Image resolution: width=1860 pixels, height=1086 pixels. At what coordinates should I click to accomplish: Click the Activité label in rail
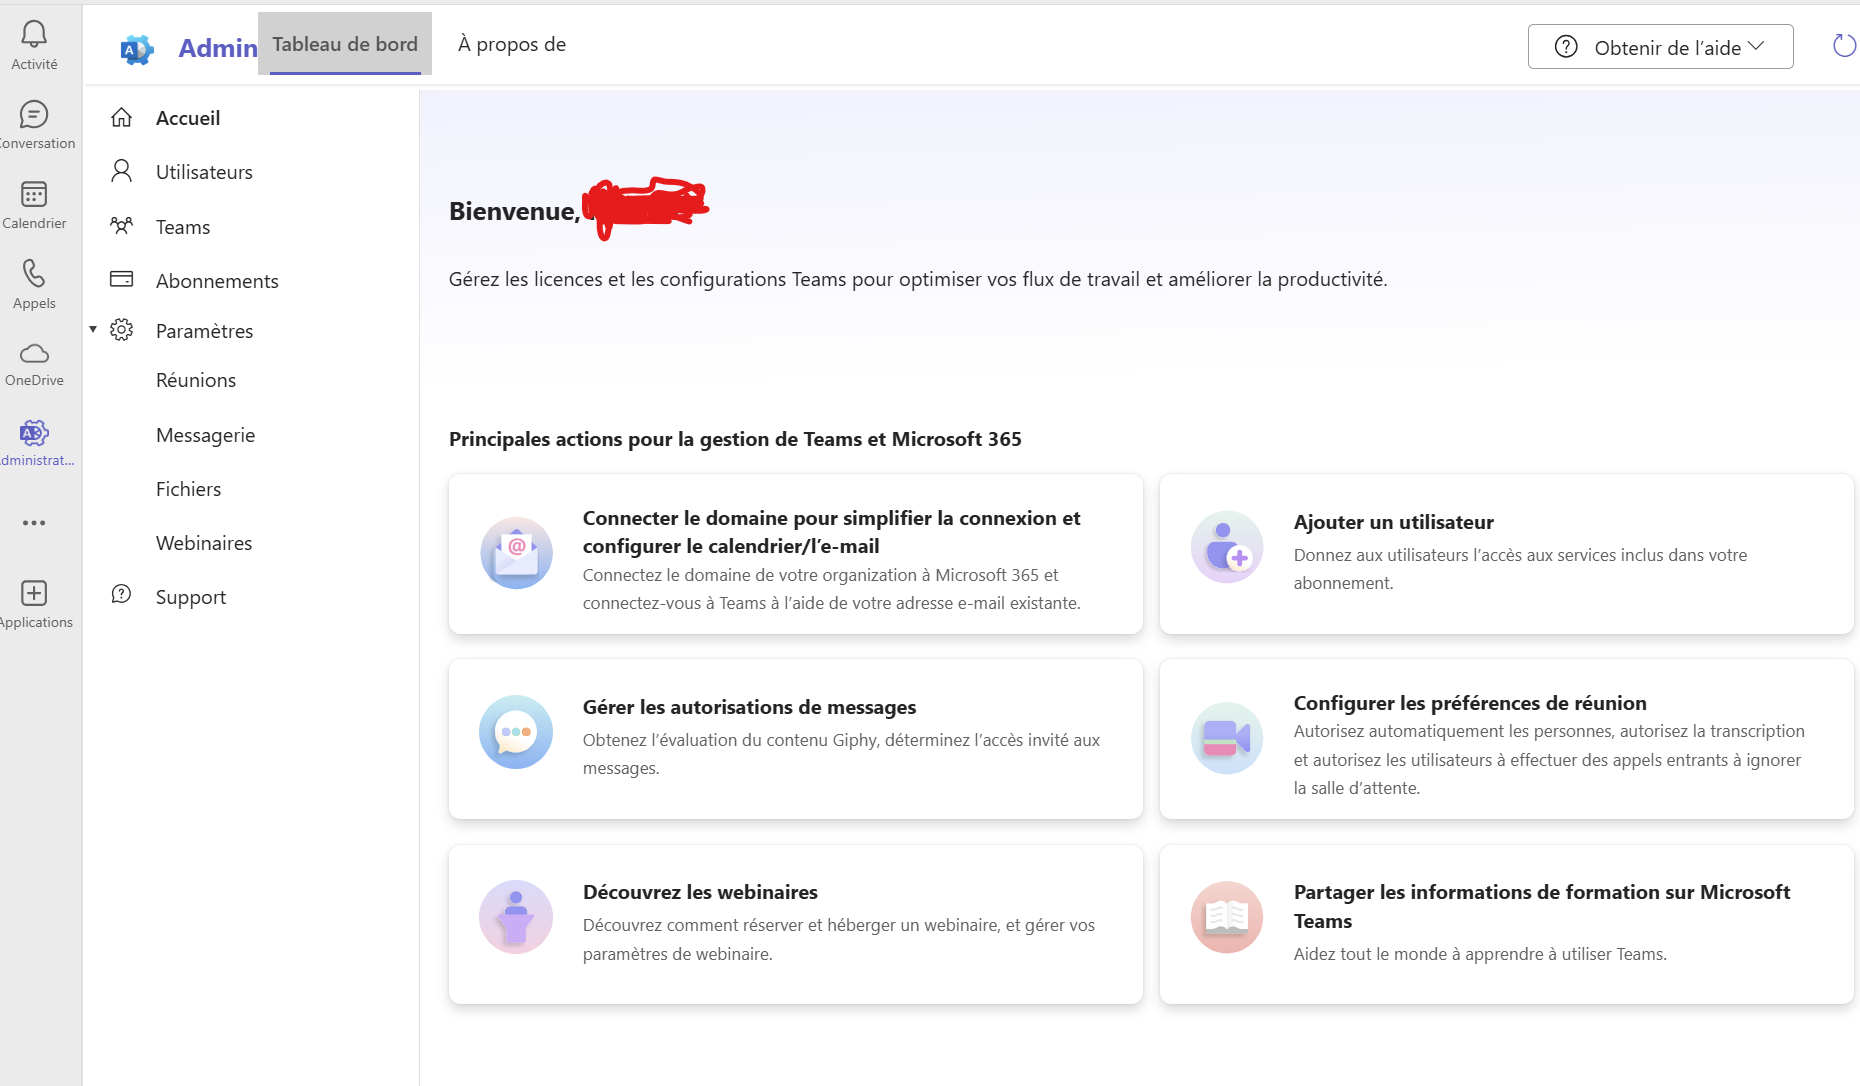(34, 64)
